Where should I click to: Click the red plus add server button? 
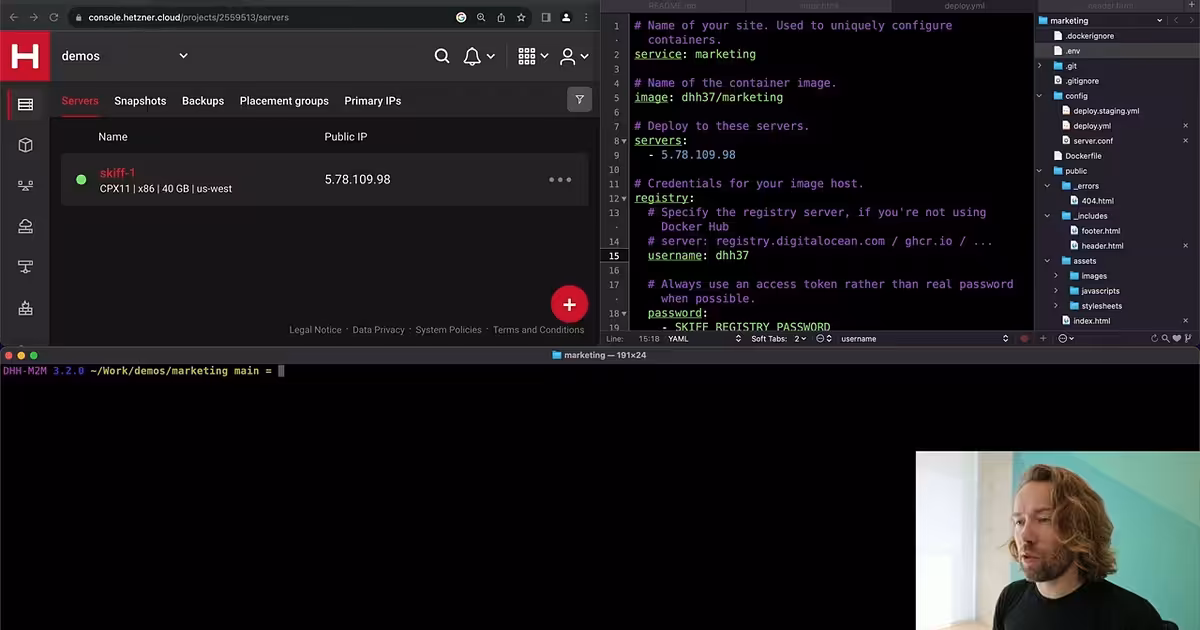[x=569, y=305]
